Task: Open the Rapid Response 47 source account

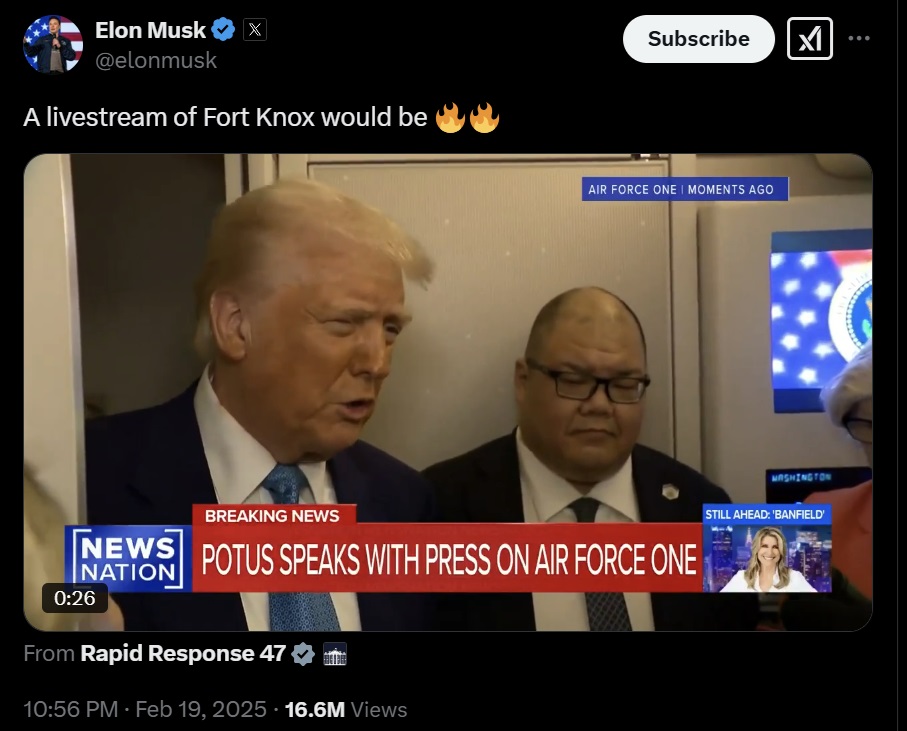Action: tap(183, 654)
